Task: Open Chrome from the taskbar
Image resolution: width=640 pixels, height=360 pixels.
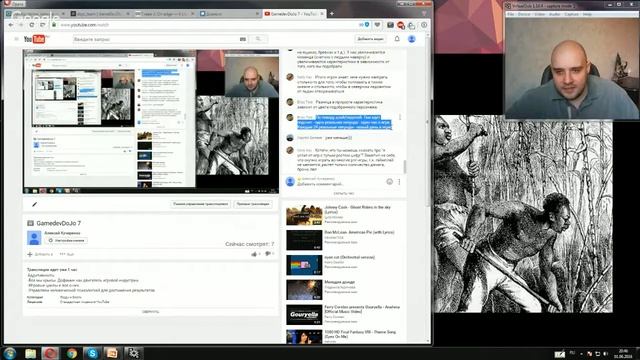Action: pos(72,353)
